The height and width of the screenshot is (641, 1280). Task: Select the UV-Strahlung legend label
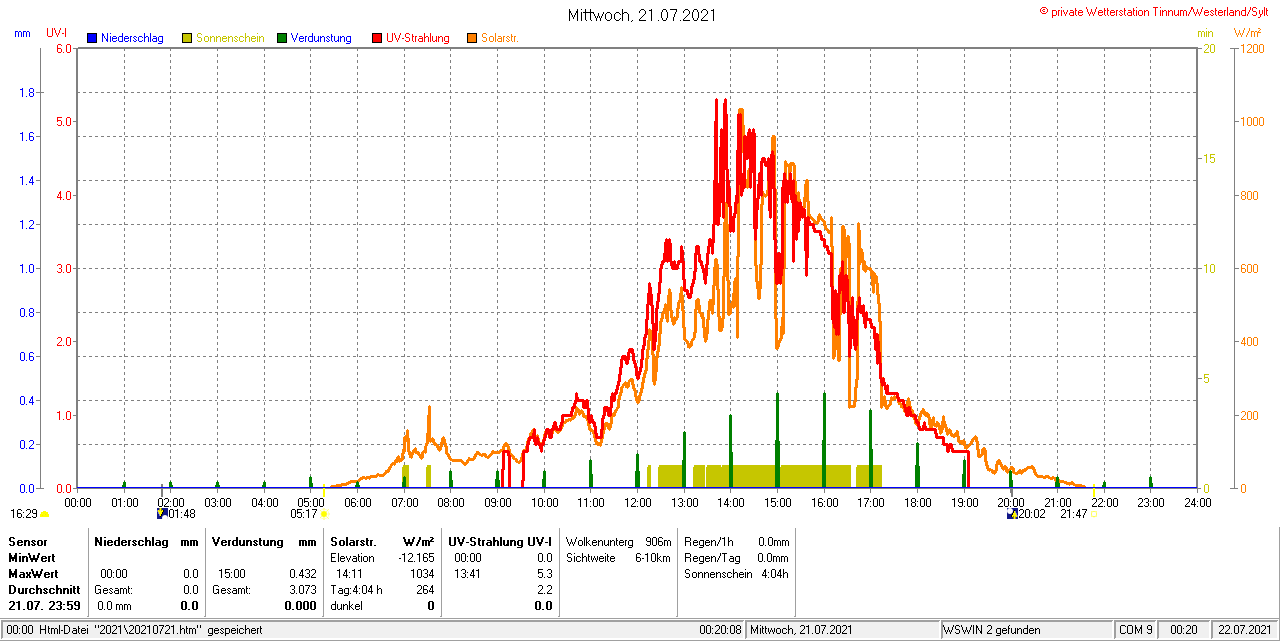tap(418, 38)
